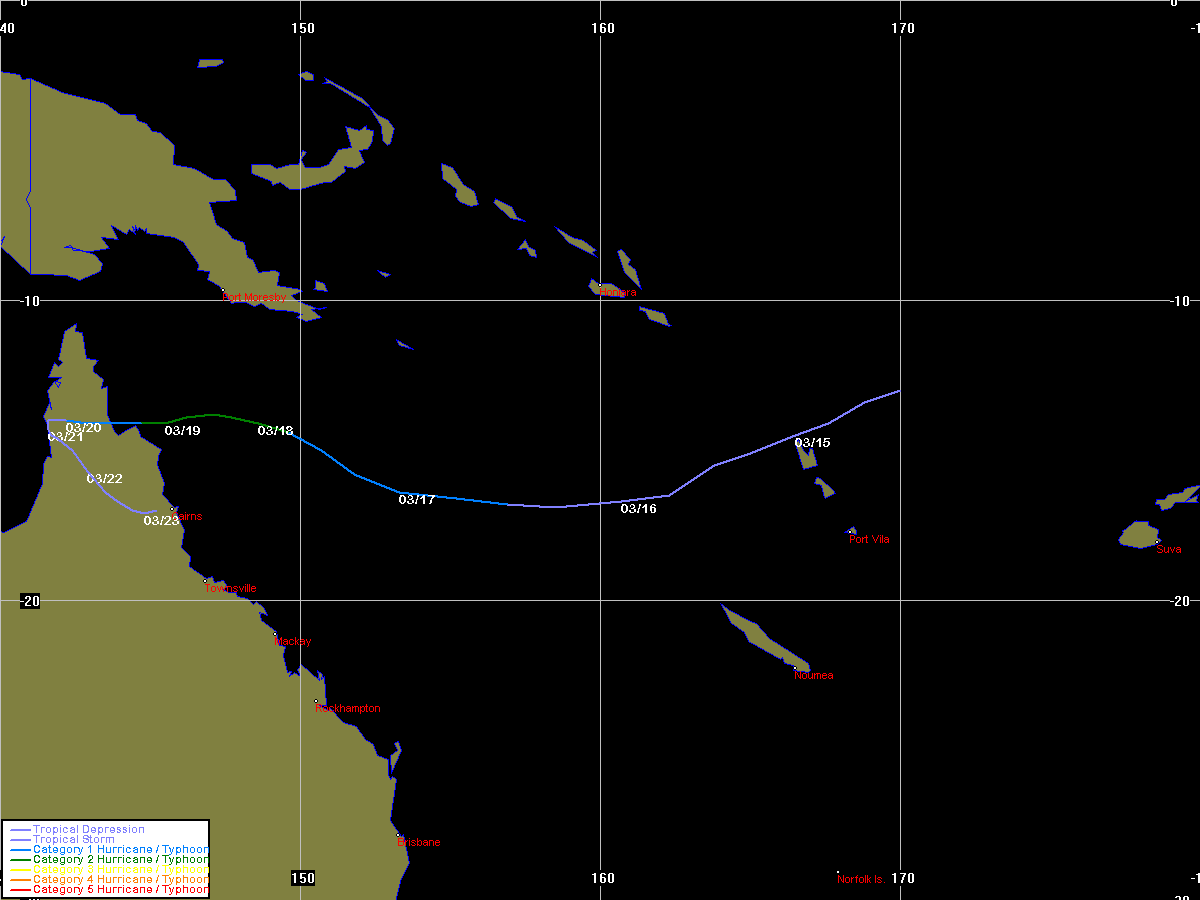
Task: Click the 03/23 date marker near Cairns
Action: coord(161,520)
